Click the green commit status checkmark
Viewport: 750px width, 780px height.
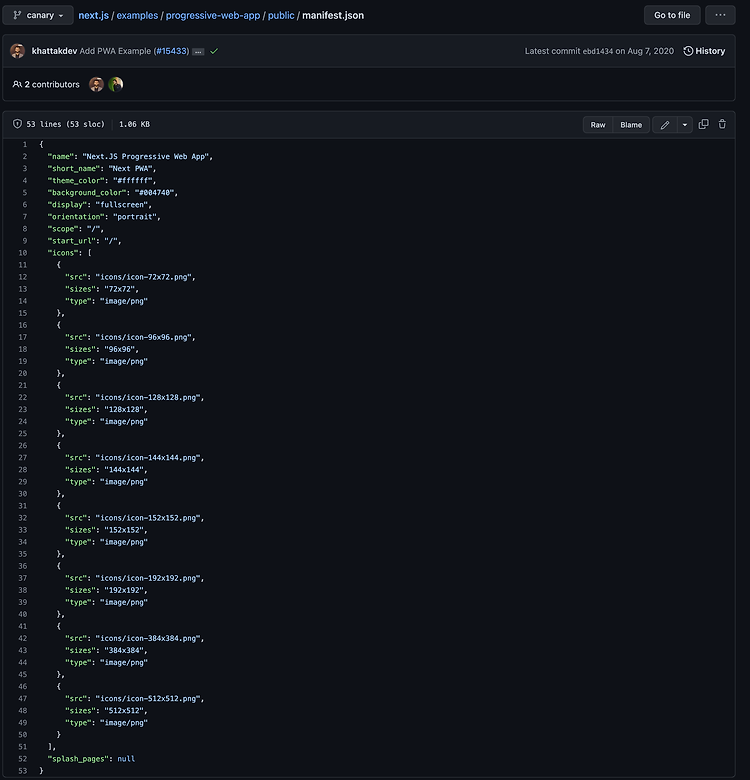pyautogui.click(x=214, y=51)
